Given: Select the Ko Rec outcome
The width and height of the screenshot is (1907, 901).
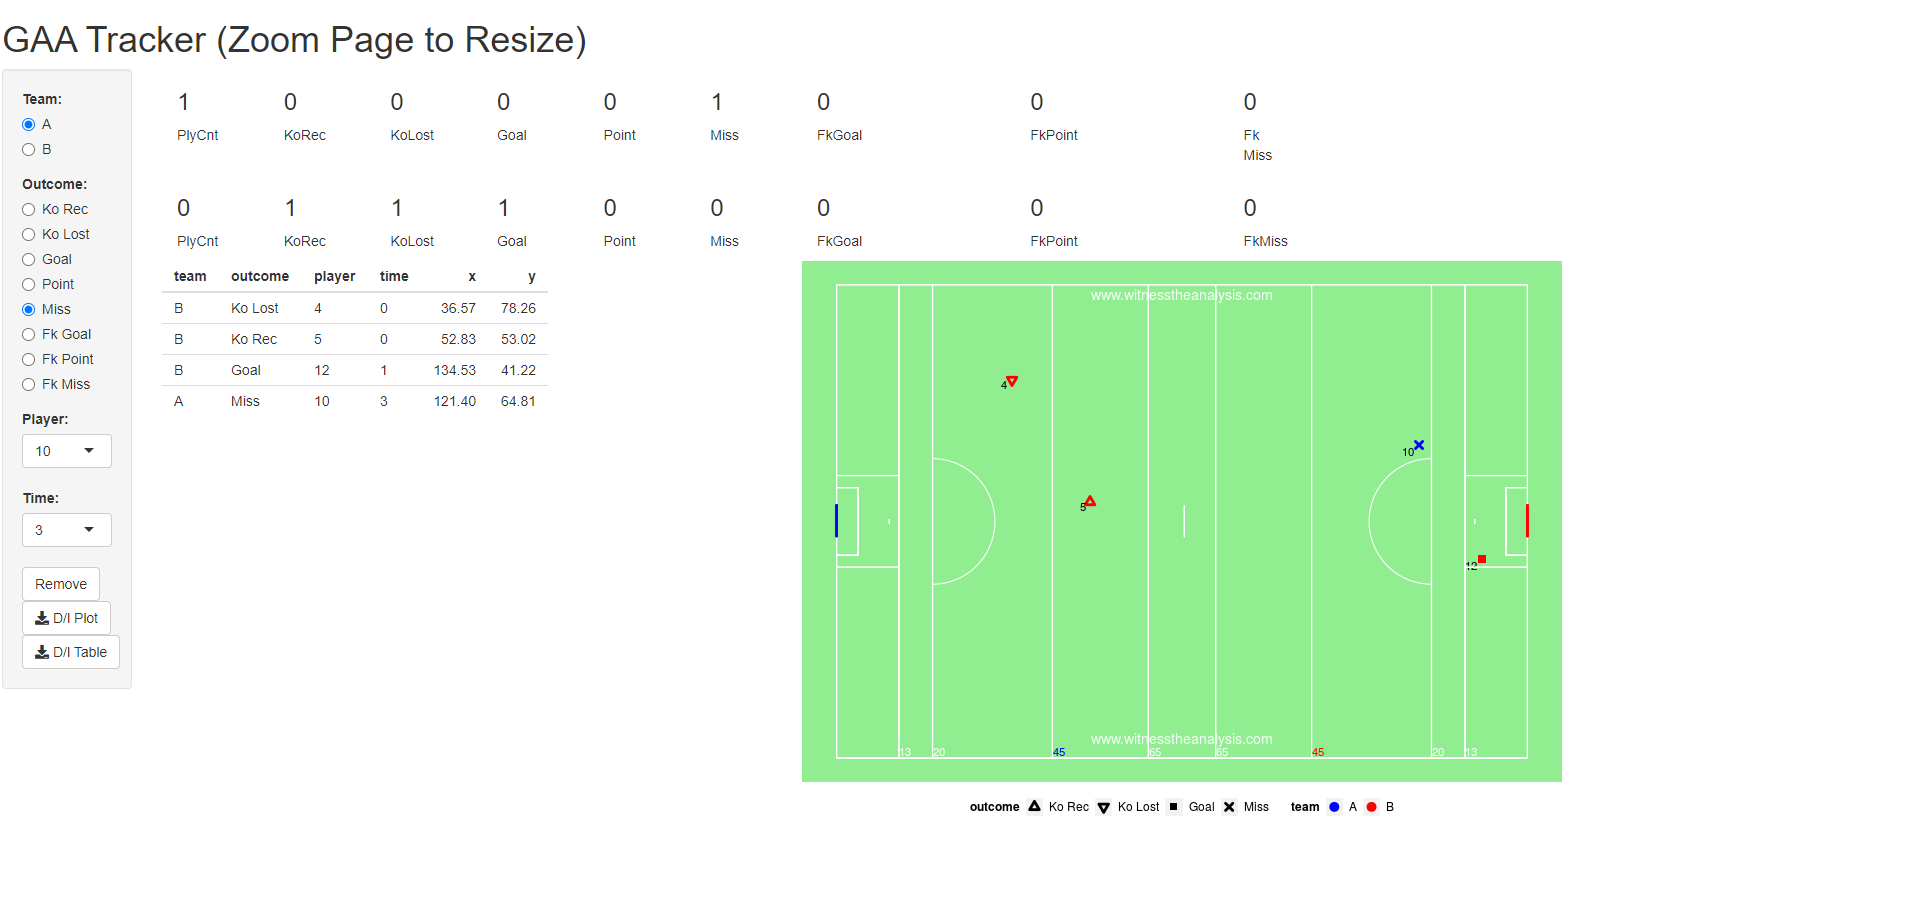Looking at the screenshot, I should point(29,209).
